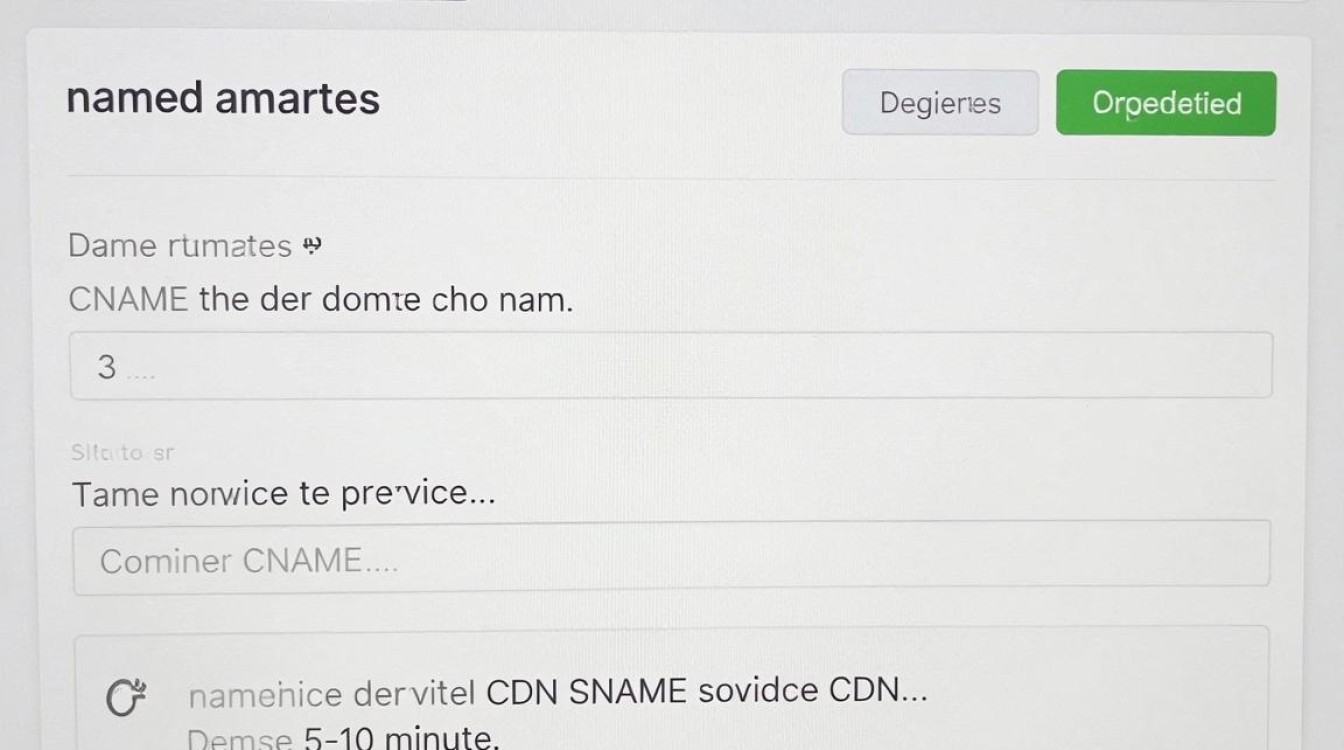Click the green Orgedetied button
The image size is (1344, 750).
coord(1166,103)
